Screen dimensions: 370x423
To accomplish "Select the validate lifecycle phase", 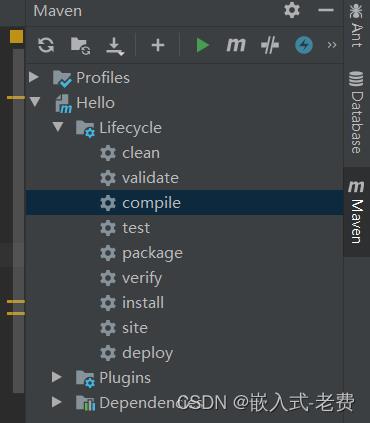I will point(150,178).
